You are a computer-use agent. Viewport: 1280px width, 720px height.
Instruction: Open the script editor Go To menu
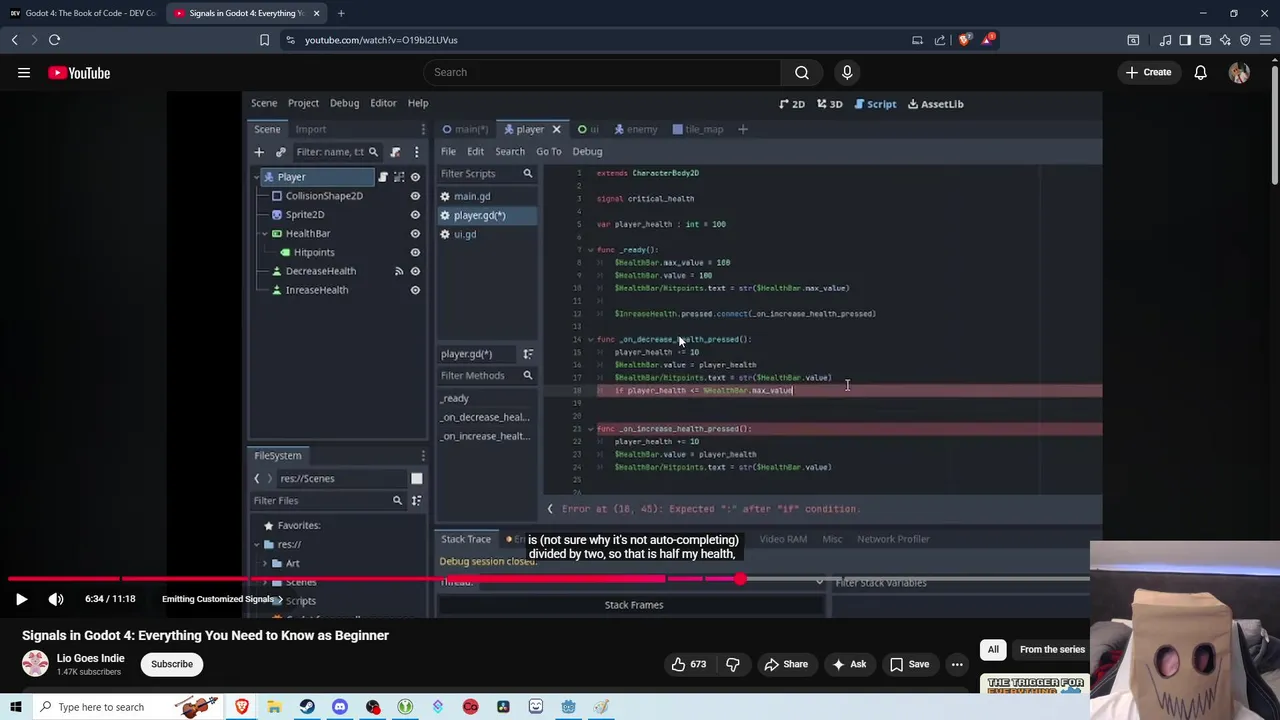(548, 152)
